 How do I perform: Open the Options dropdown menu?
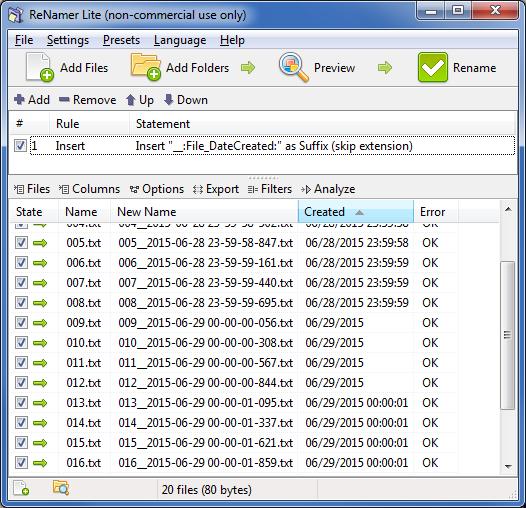coord(157,189)
